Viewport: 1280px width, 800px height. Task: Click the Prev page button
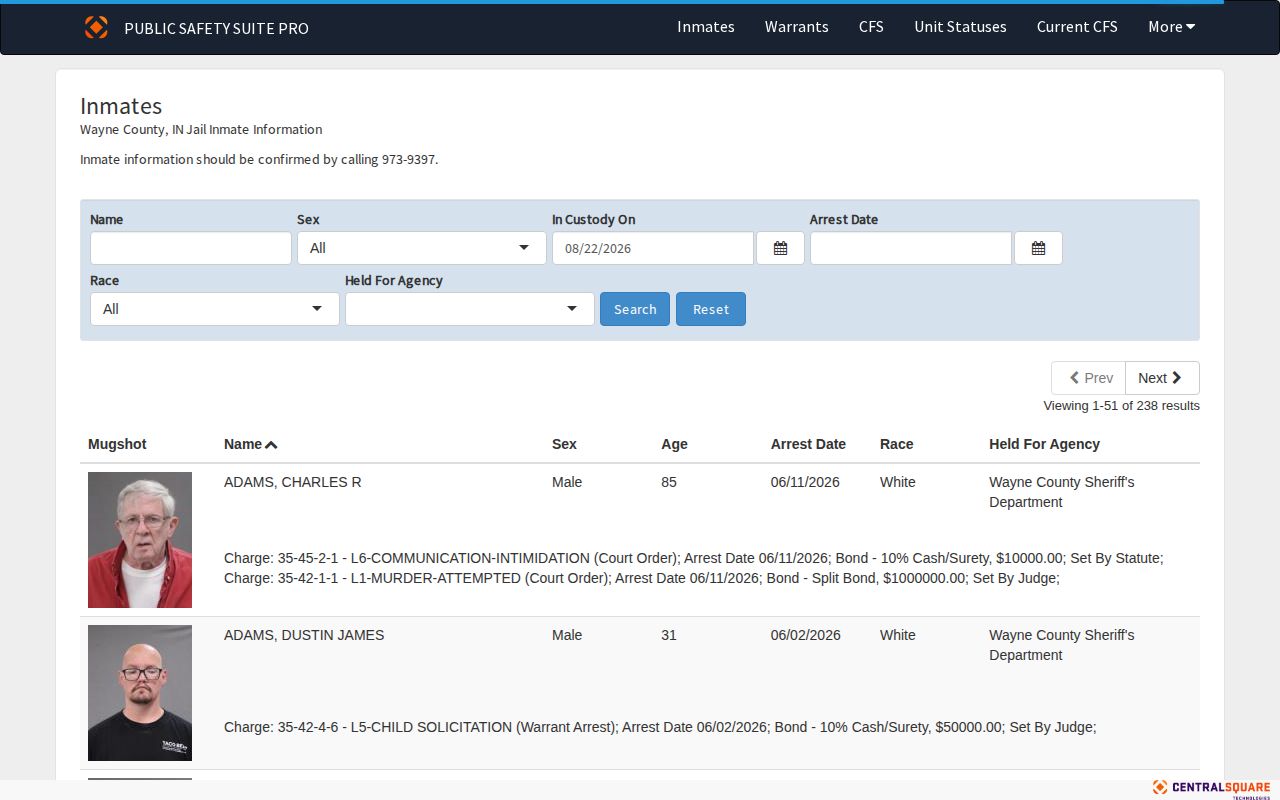(1089, 378)
